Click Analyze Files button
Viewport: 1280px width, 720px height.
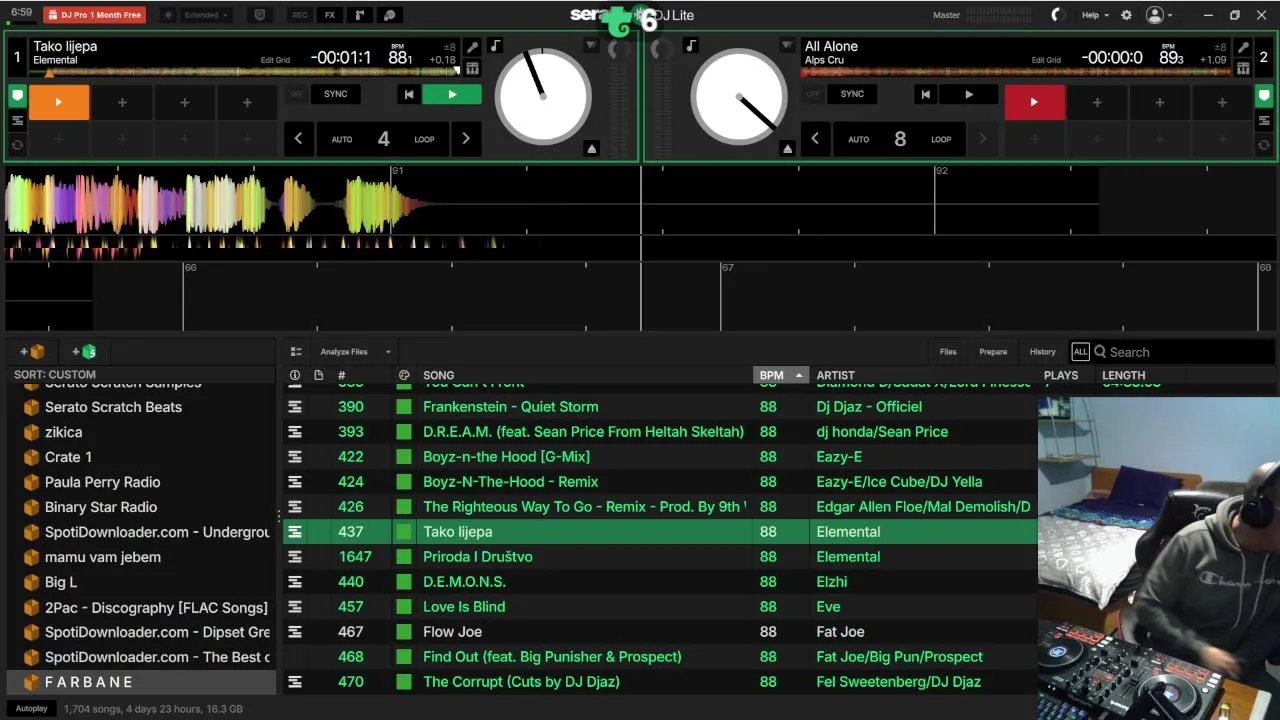coord(344,352)
